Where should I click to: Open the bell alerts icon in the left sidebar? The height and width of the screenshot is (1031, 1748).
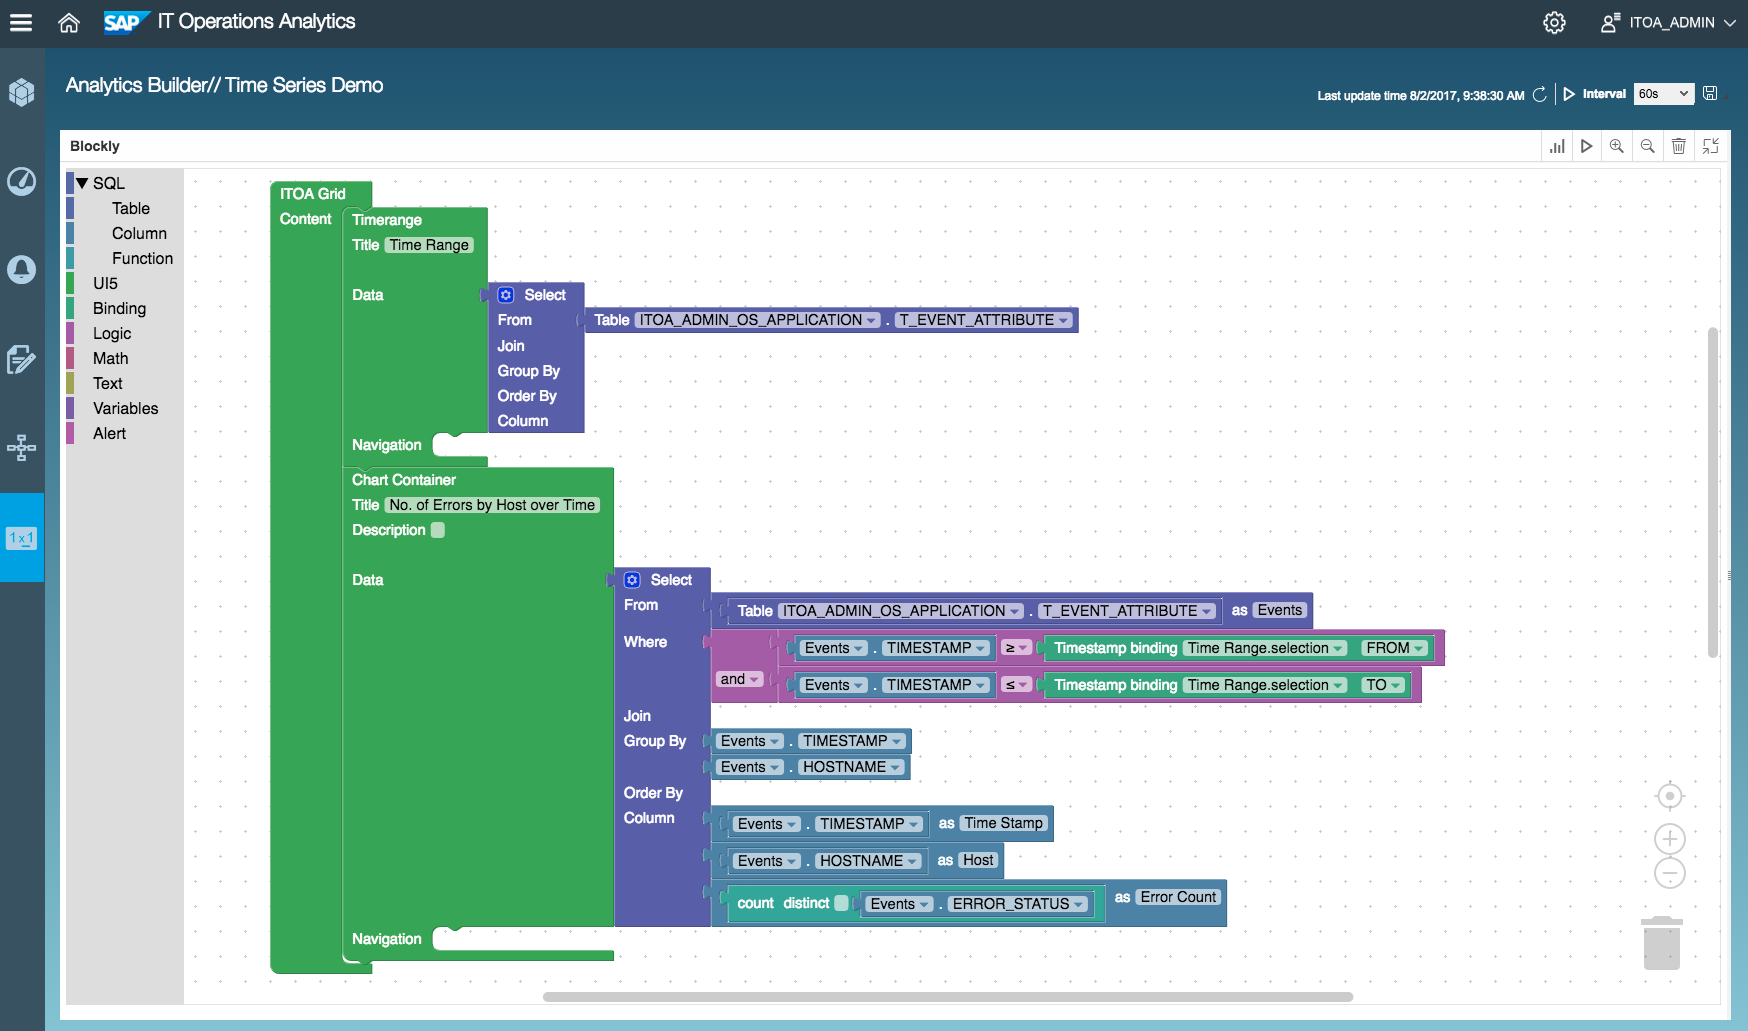[x=22, y=270]
